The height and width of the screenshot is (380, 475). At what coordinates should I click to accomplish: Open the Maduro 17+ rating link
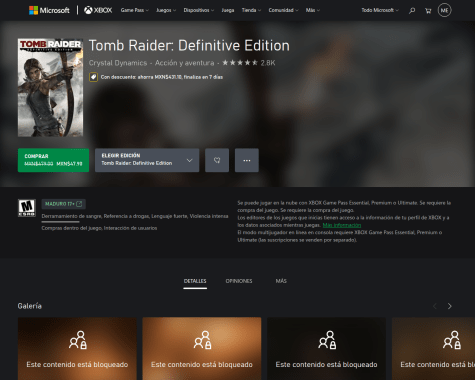(64, 204)
